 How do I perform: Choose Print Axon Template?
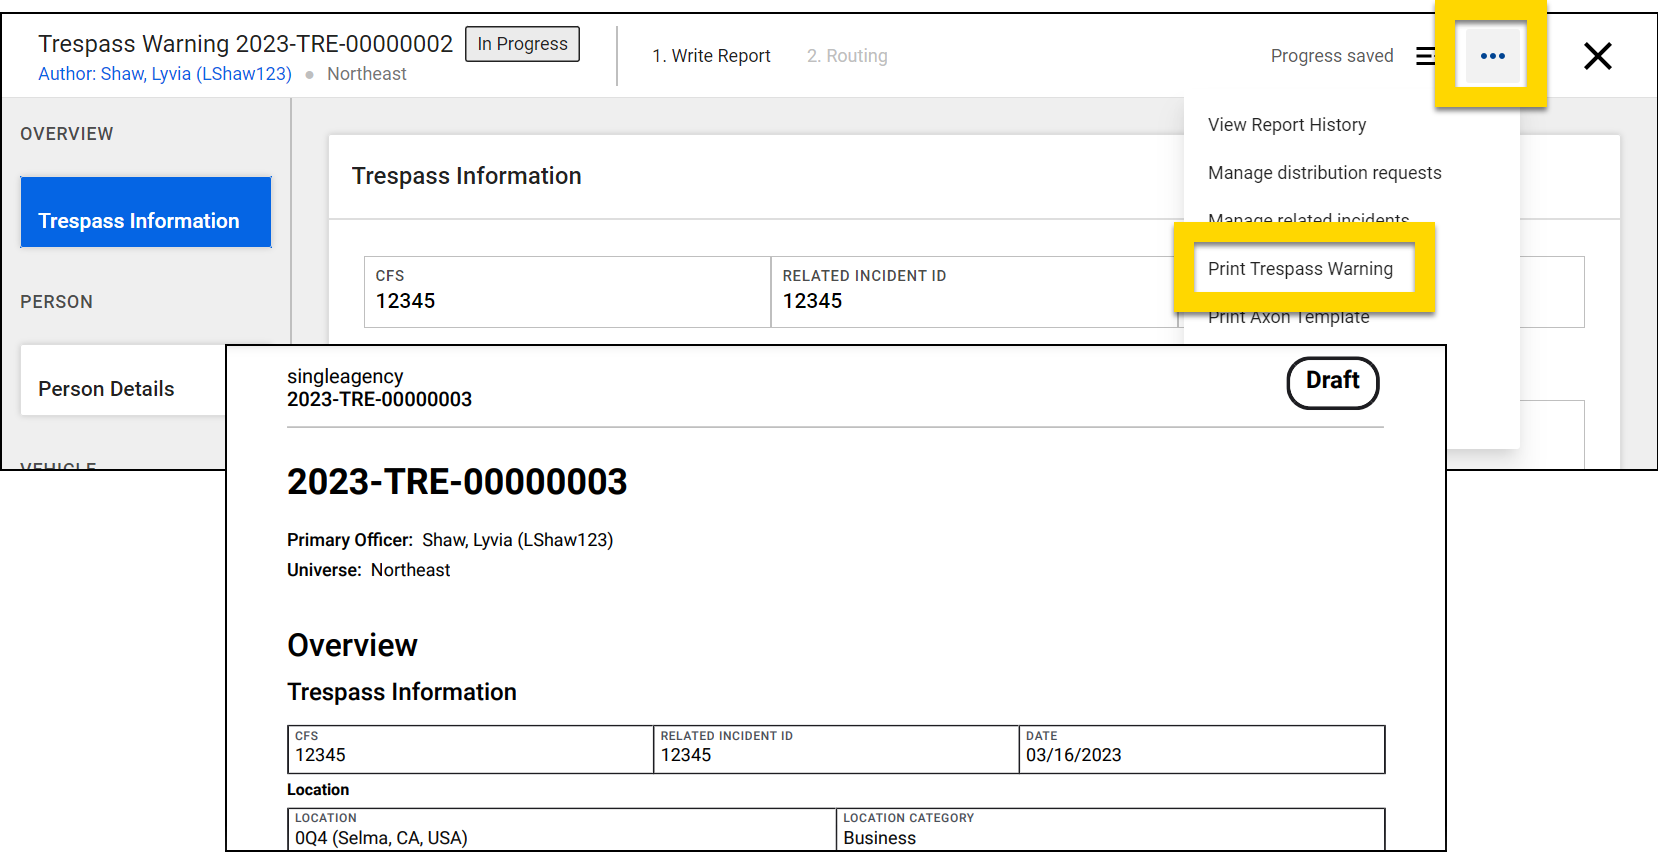1288,318
